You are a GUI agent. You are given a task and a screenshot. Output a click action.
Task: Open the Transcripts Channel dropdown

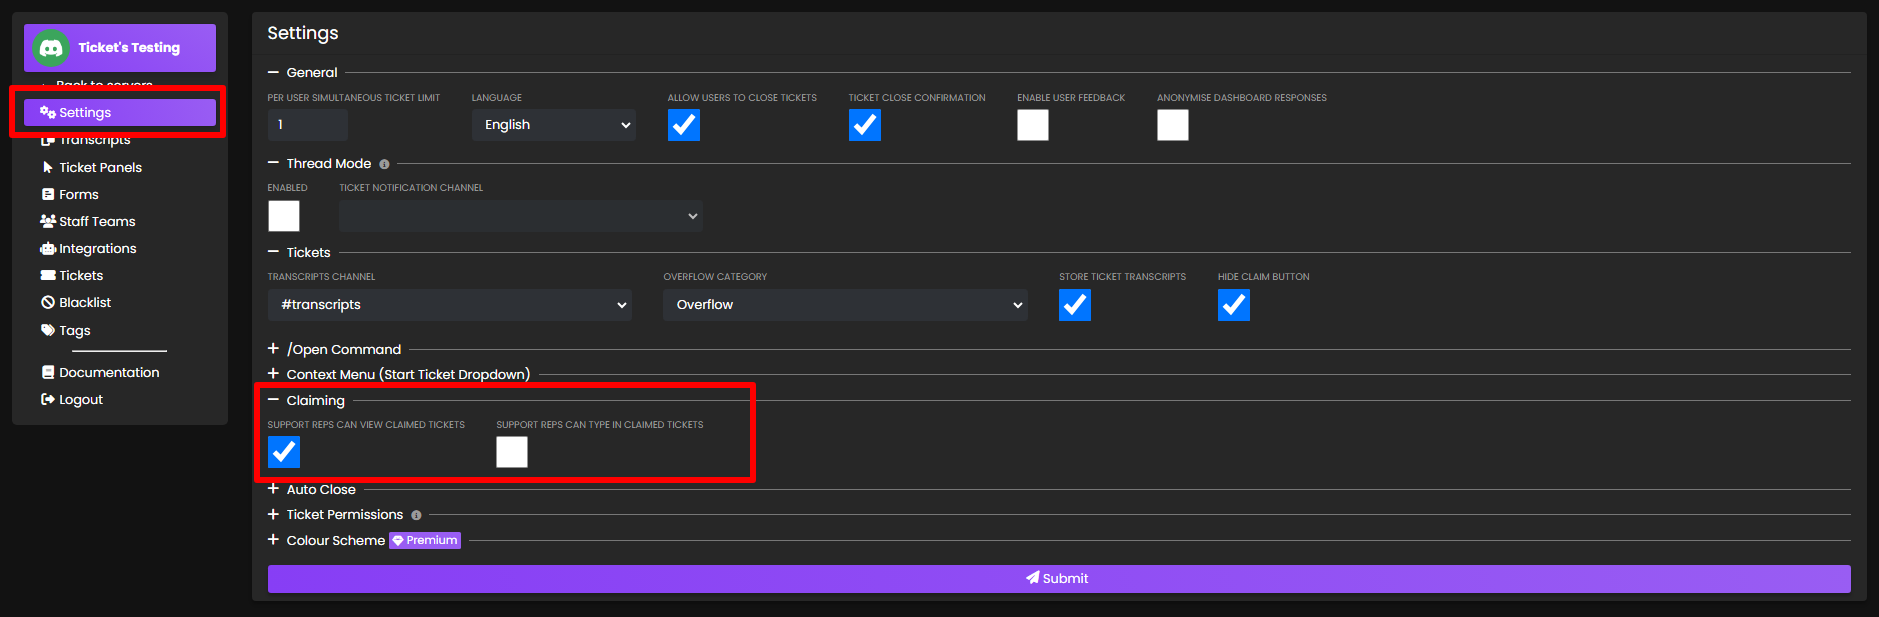point(450,305)
